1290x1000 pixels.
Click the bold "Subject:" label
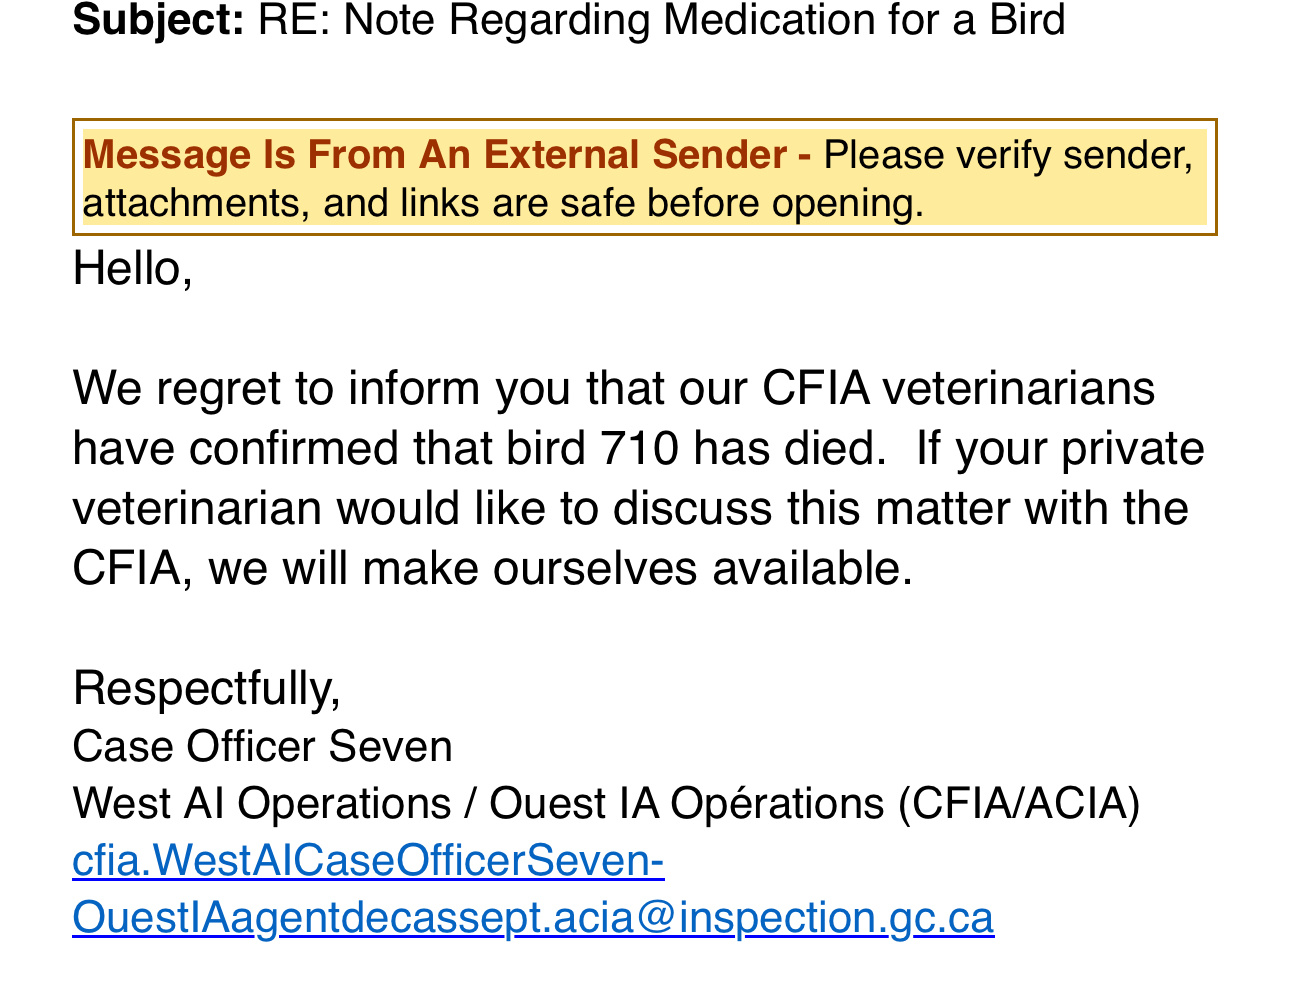(x=158, y=20)
